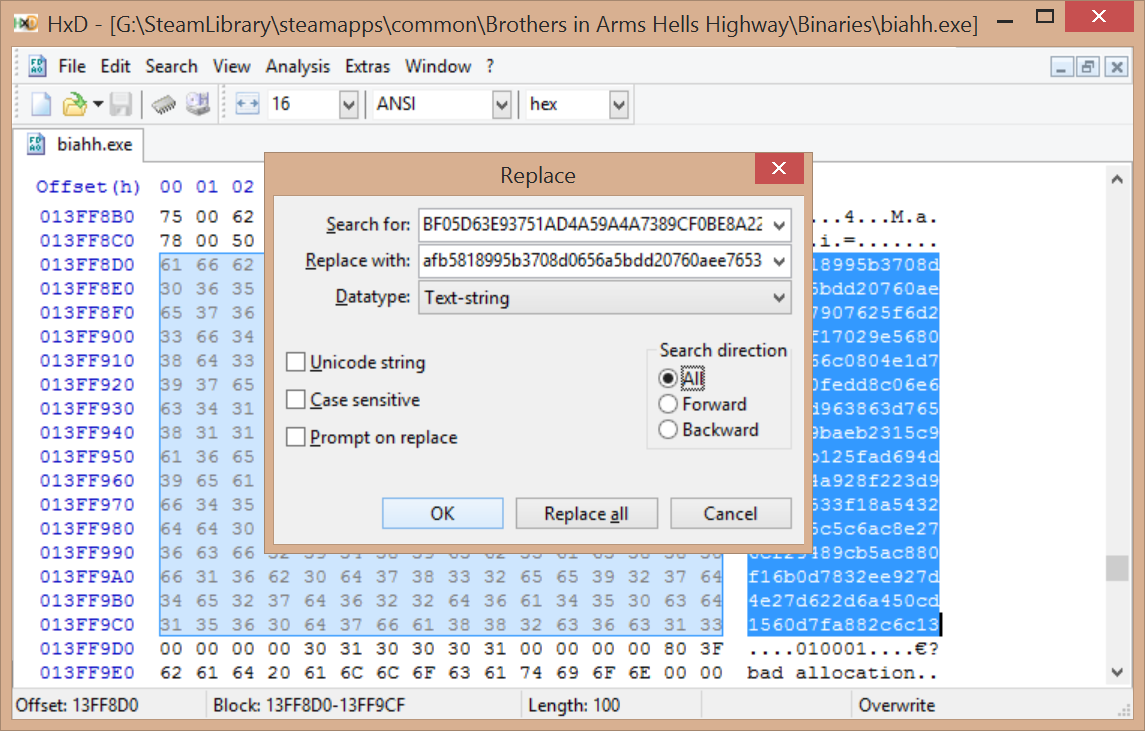Viewport: 1145px width, 731px height.
Task: Open the ANSI charset dropdown
Action: pos(501,104)
